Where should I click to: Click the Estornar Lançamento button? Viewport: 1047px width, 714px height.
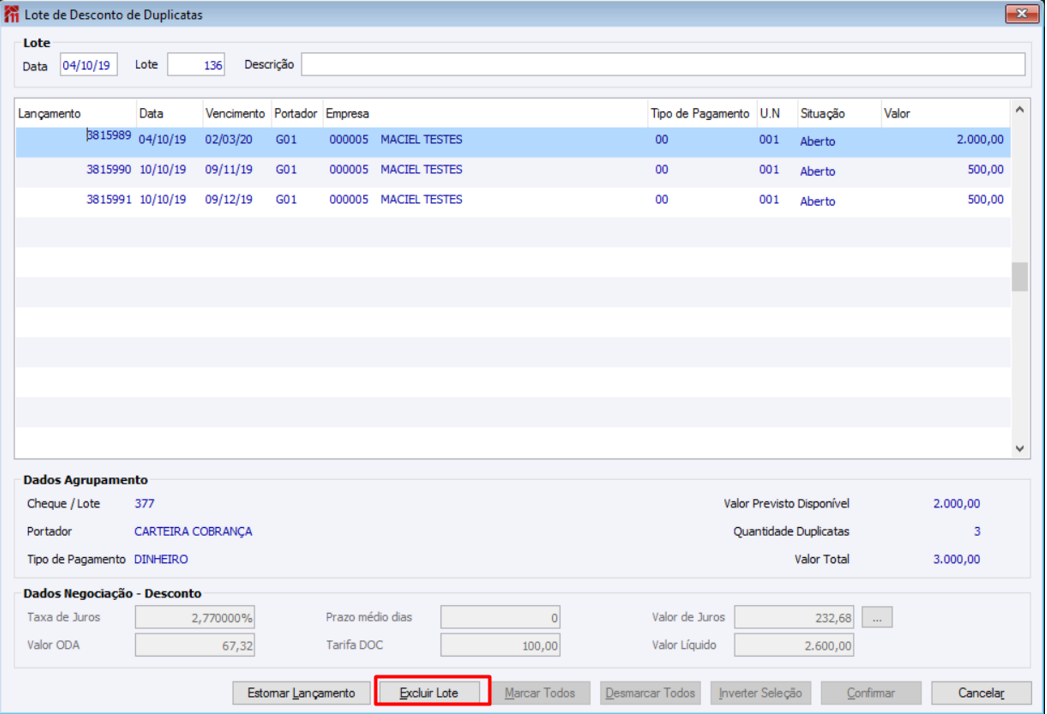point(301,693)
